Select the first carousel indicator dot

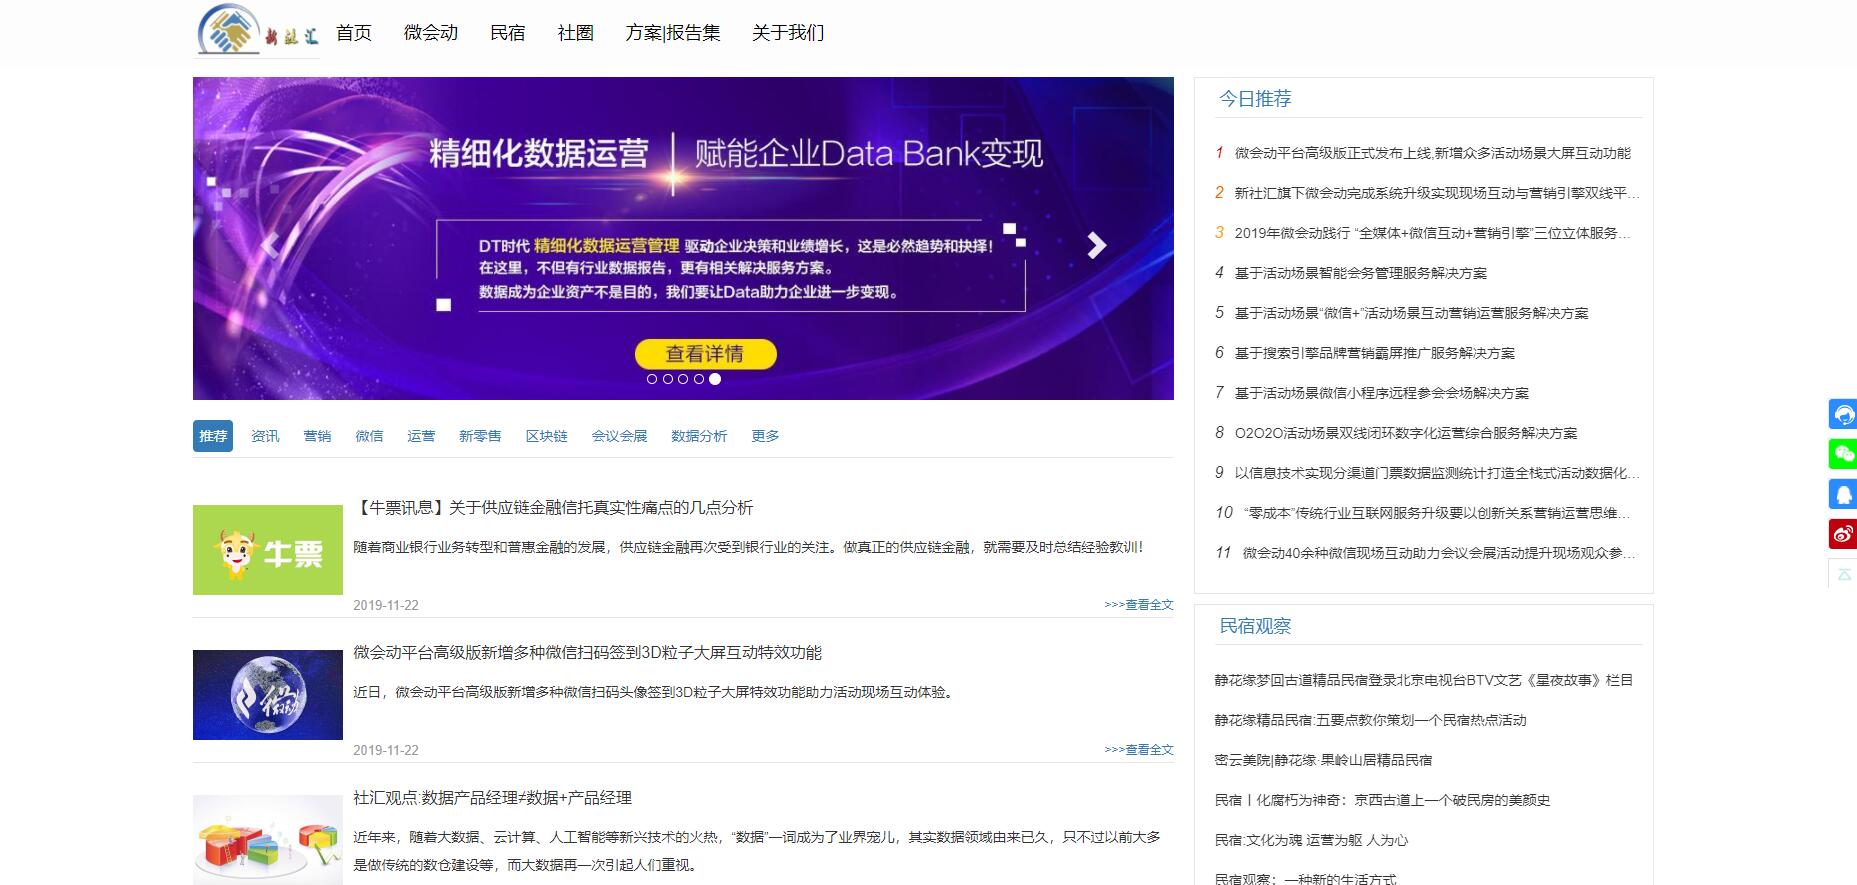(652, 379)
